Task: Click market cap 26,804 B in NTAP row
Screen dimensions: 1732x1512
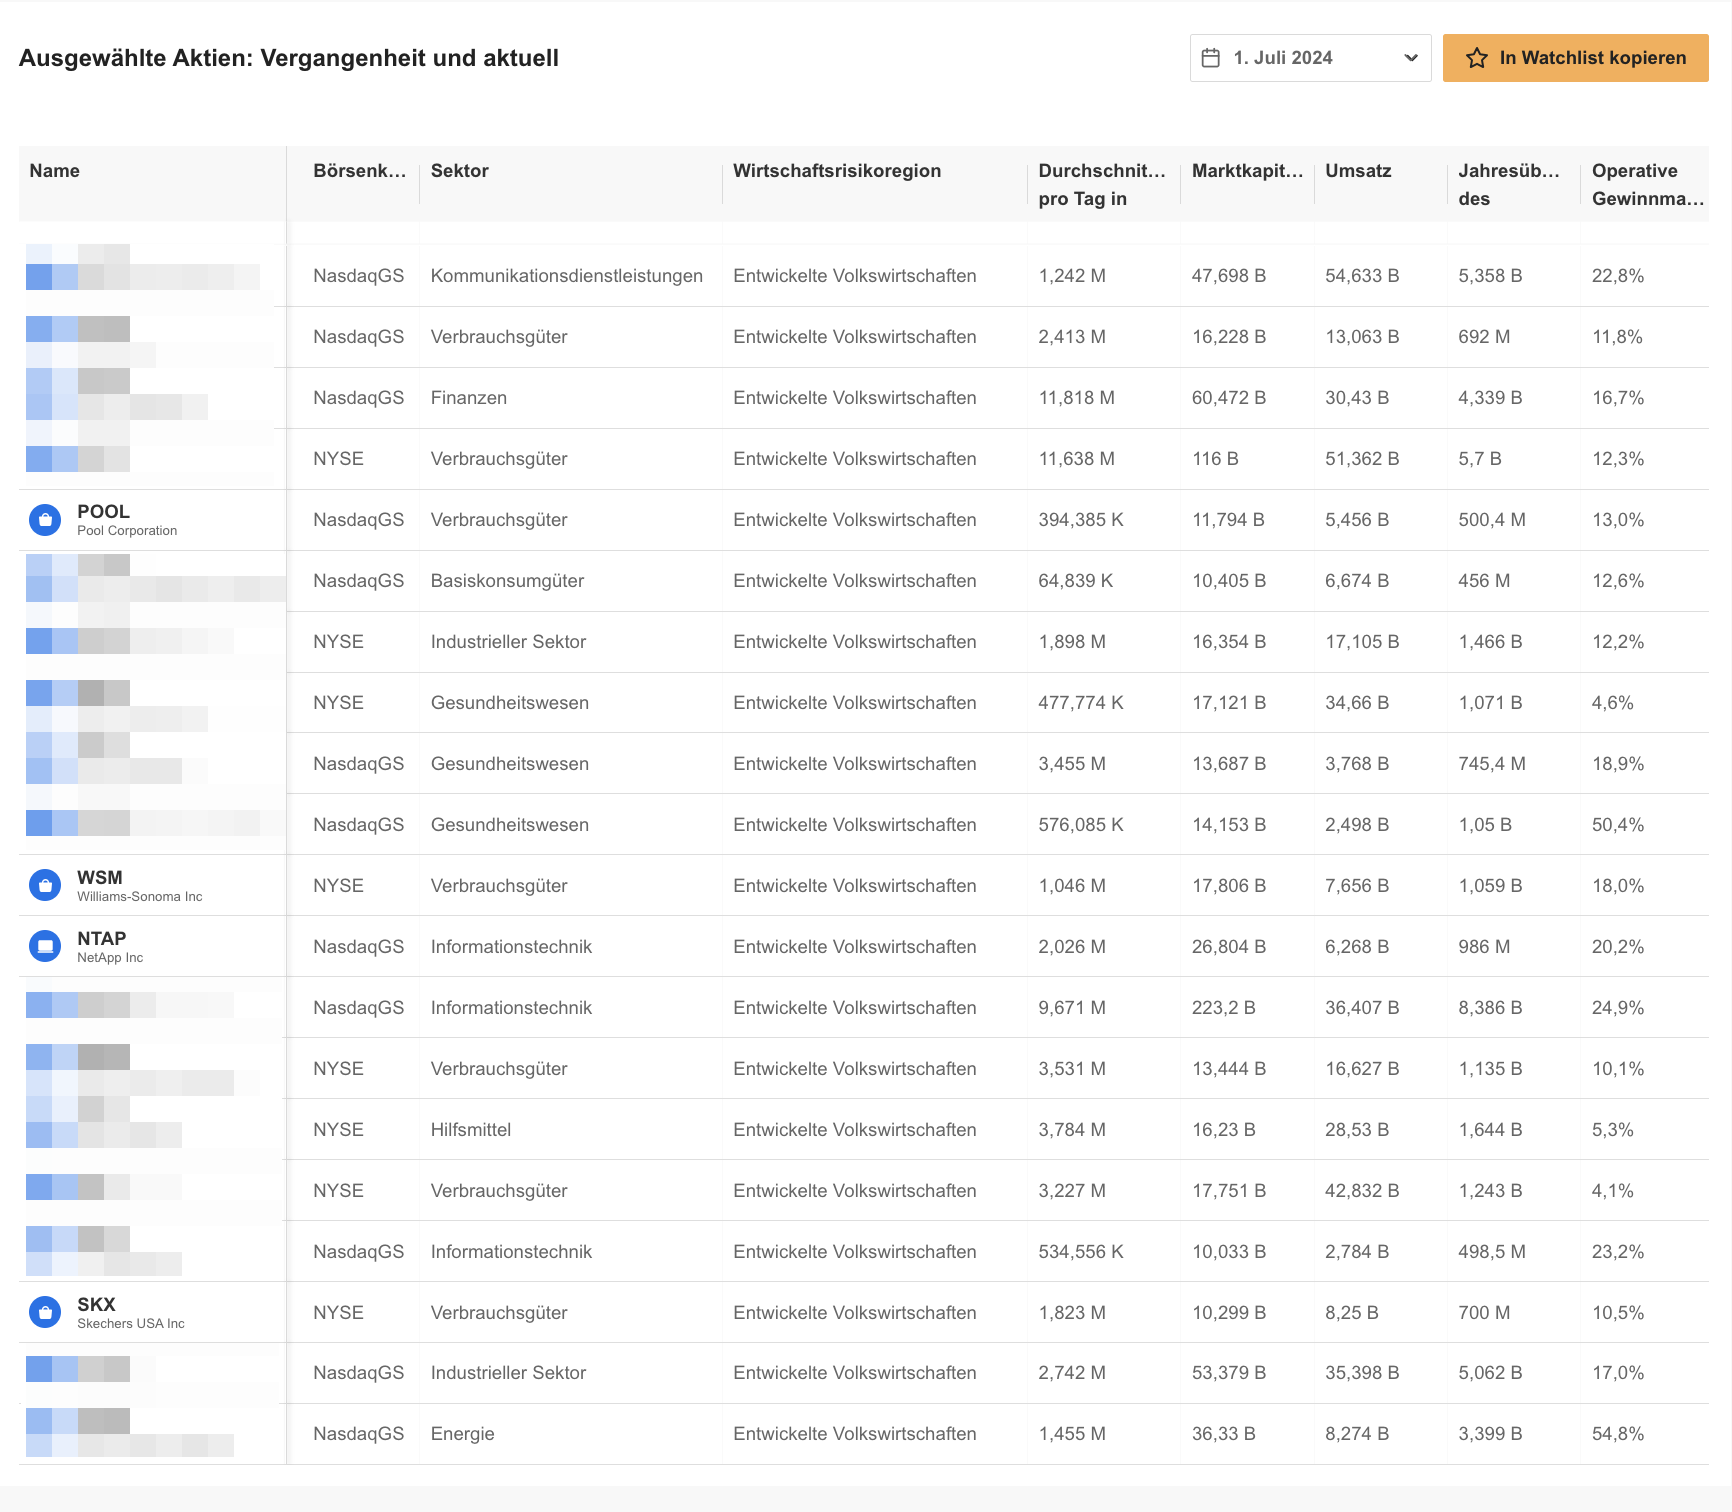Action: pyautogui.click(x=1229, y=947)
